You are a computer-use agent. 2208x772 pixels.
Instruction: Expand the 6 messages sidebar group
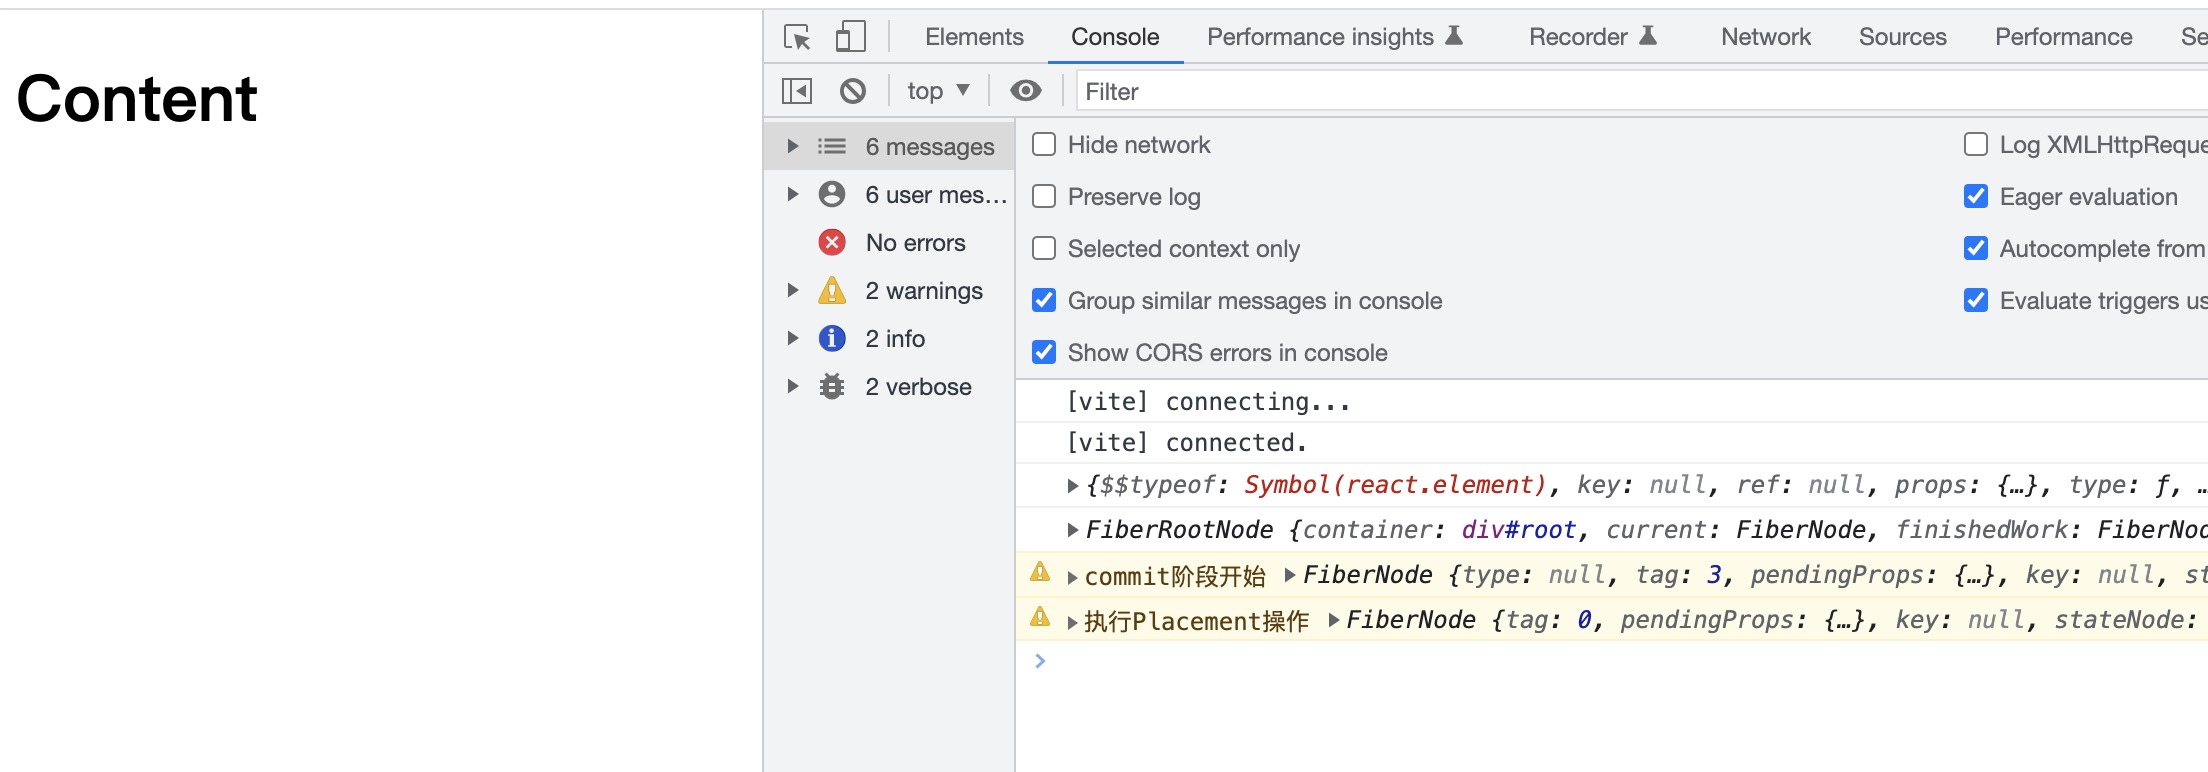(x=793, y=146)
